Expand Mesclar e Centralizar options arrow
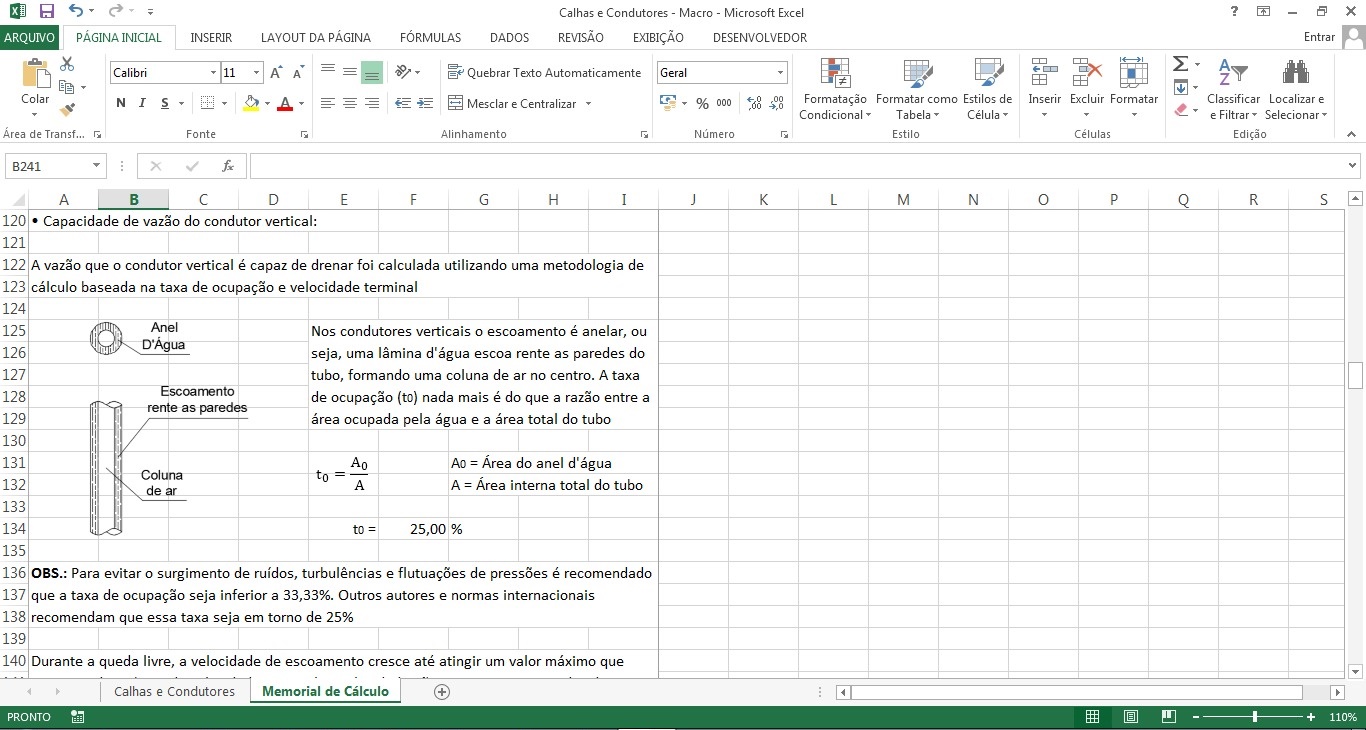The height and width of the screenshot is (730, 1366). click(588, 103)
